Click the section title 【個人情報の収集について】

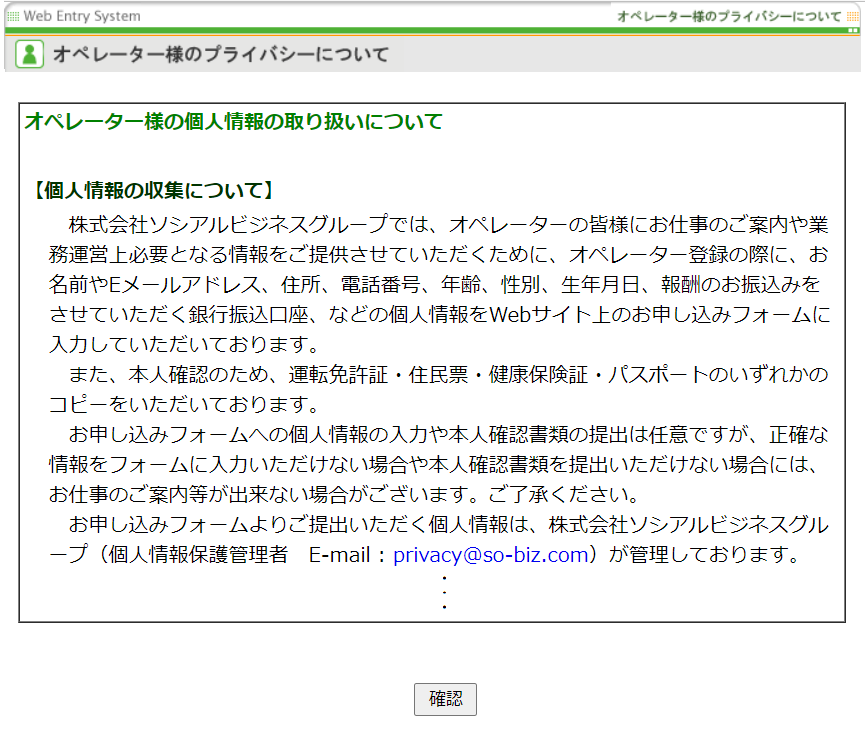[x=155, y=190]
